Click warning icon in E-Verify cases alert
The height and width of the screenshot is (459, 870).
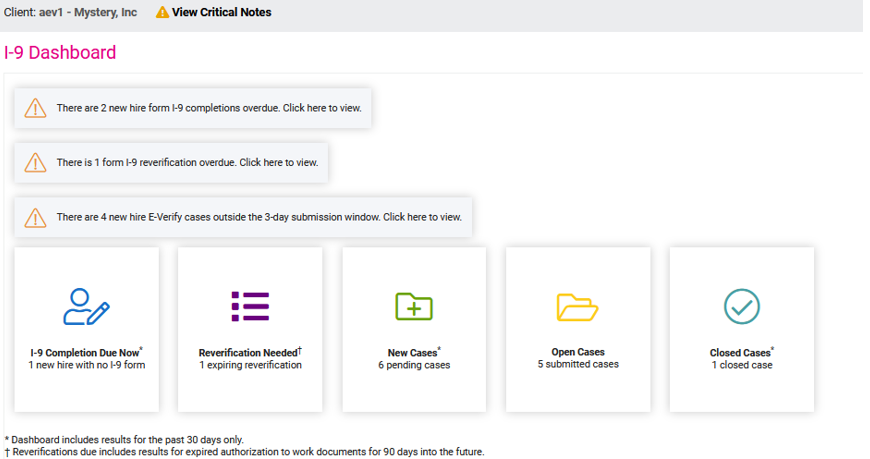point(36,218)
